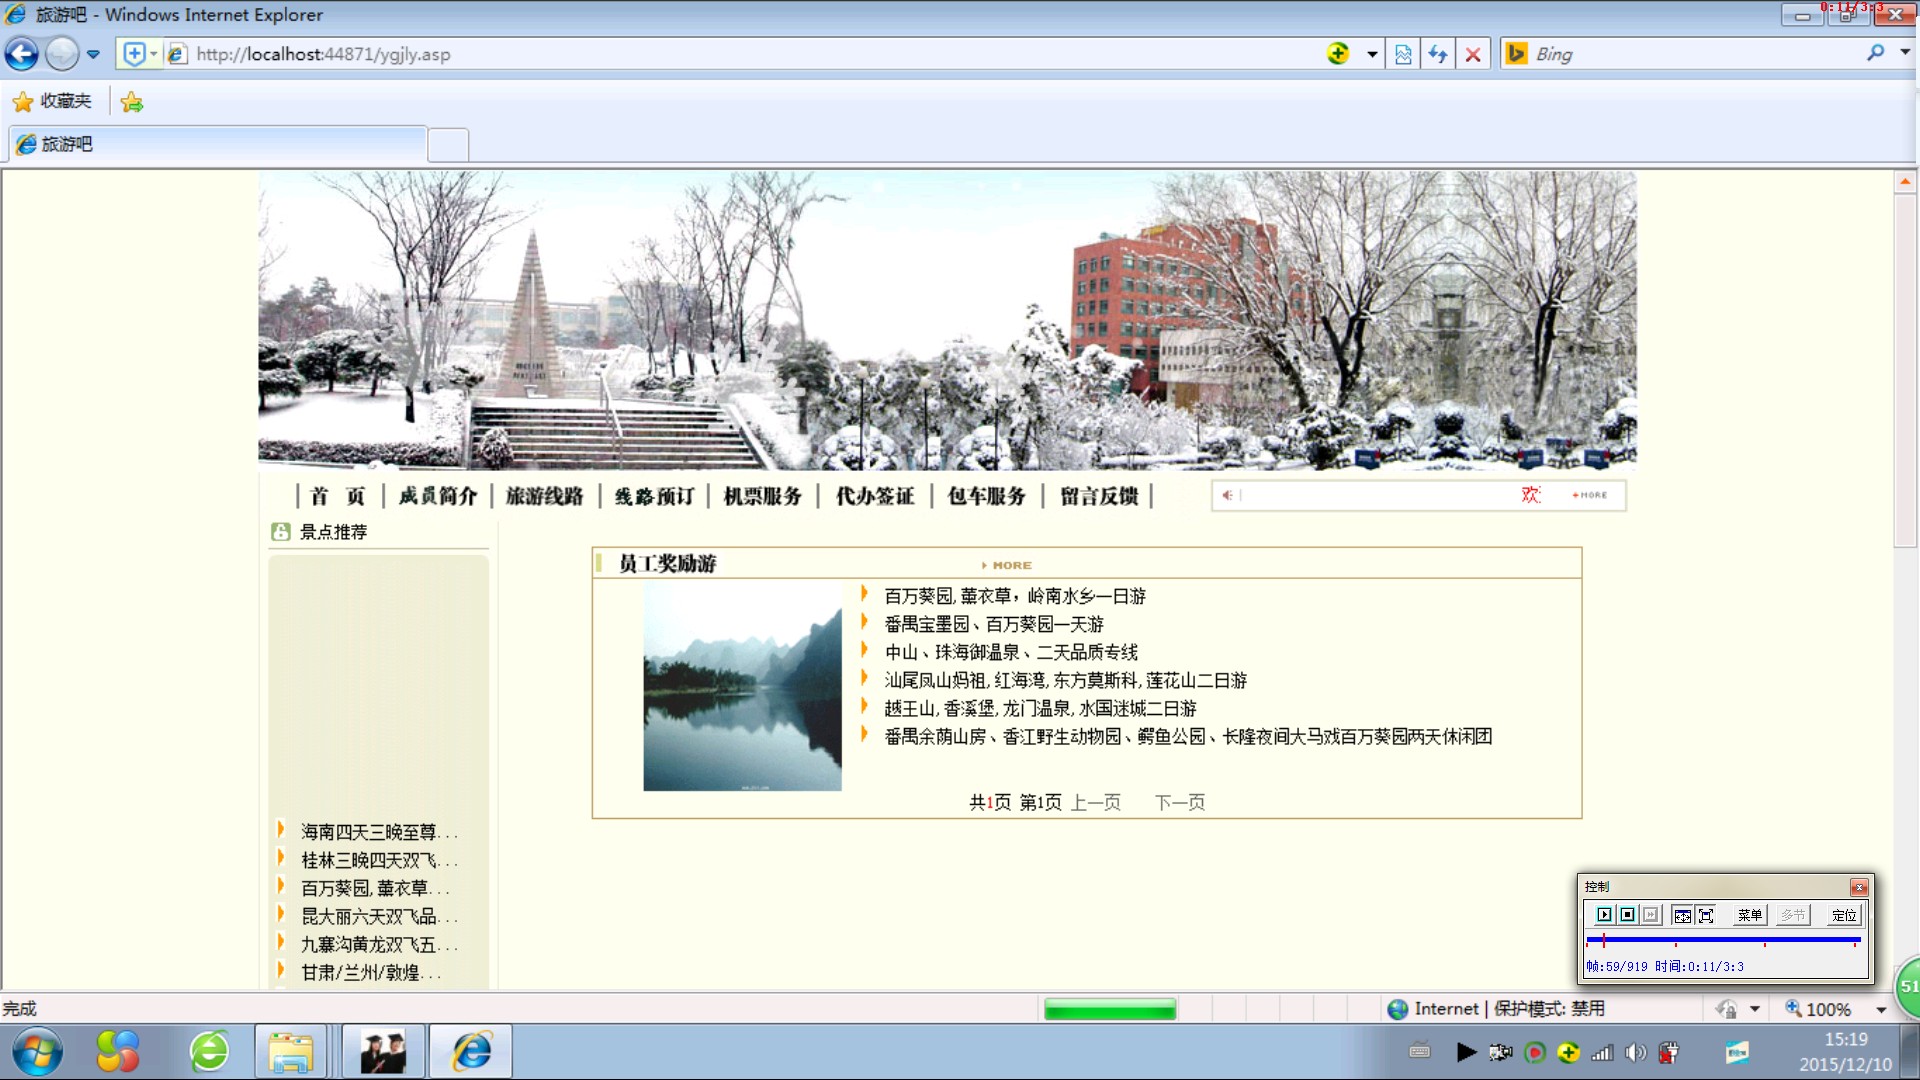Expand the zoom level dropdown arrow
The image size is (1920, 1080).
[1881, 1010]
